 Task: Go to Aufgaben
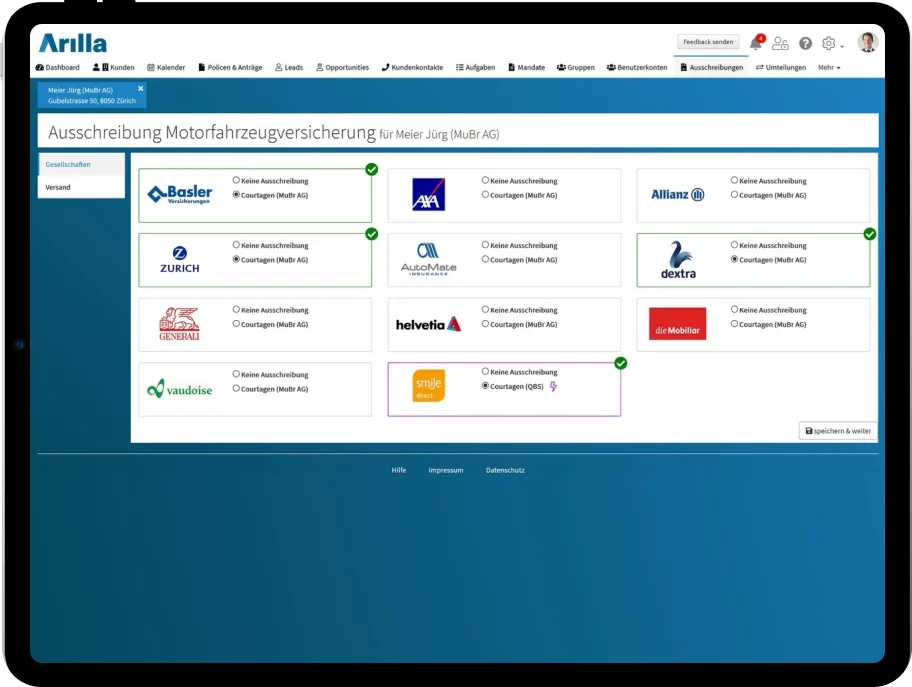pyautogui.click(x=475, y=67)
